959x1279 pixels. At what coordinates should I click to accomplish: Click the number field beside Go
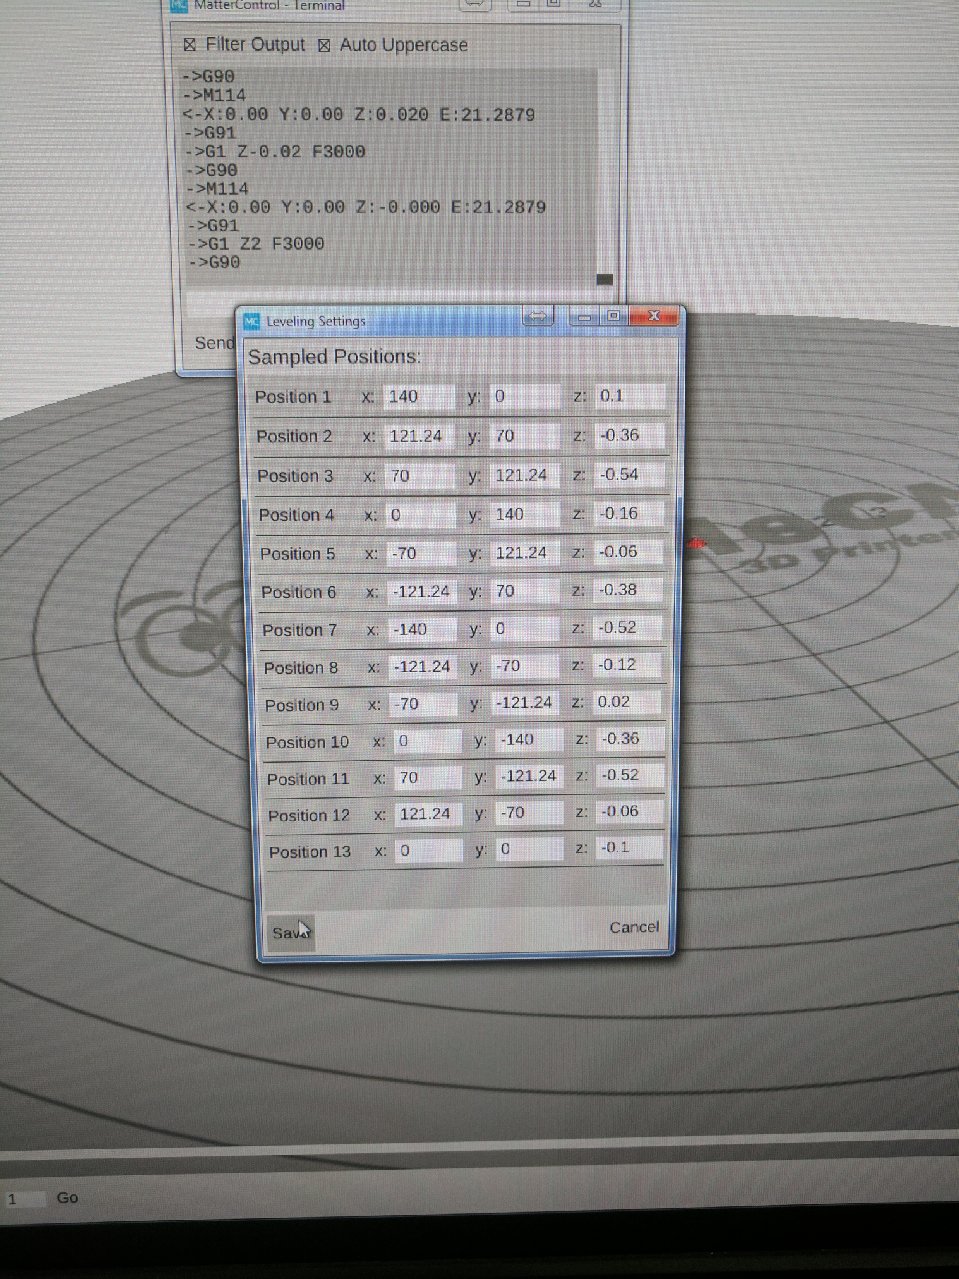24,1198
